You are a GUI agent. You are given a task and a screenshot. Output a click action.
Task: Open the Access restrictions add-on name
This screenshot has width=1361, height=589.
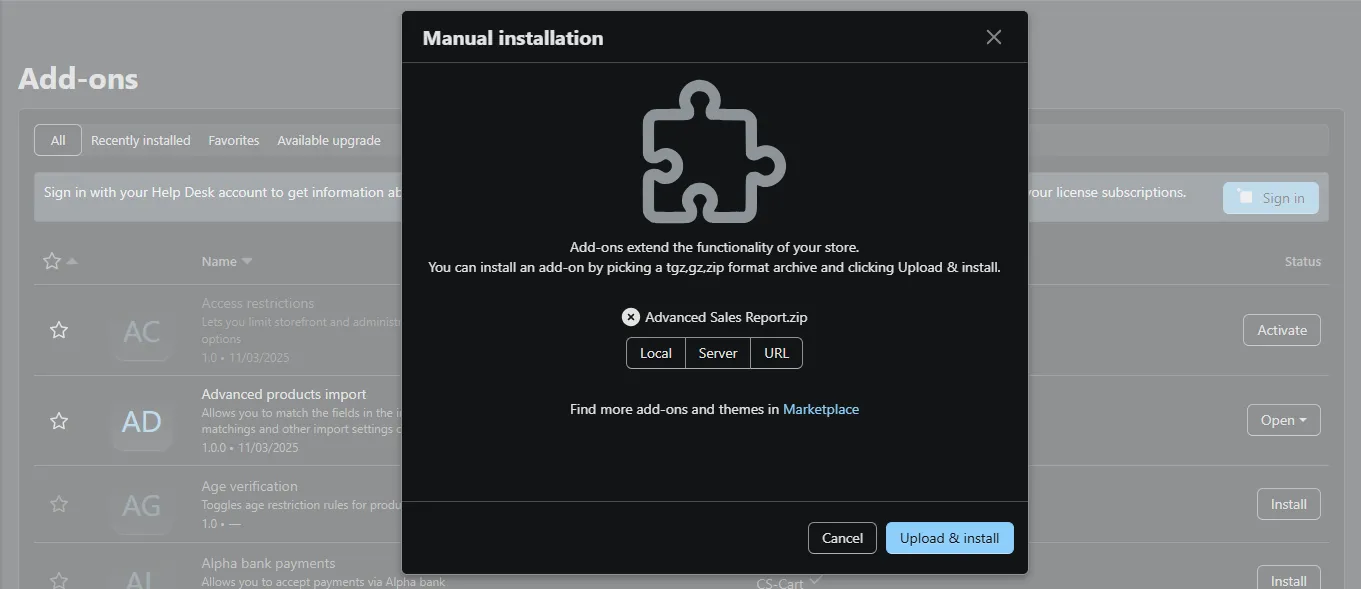(x=258, y=303)
